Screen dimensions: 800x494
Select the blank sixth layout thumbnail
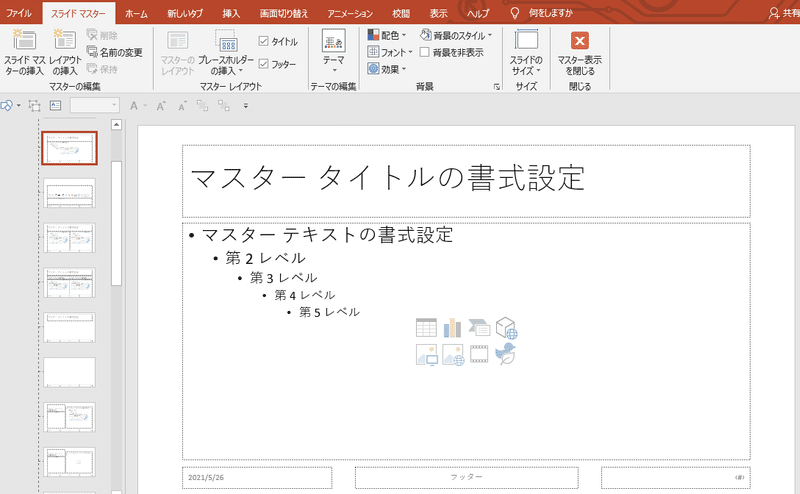tap(69, 373)
